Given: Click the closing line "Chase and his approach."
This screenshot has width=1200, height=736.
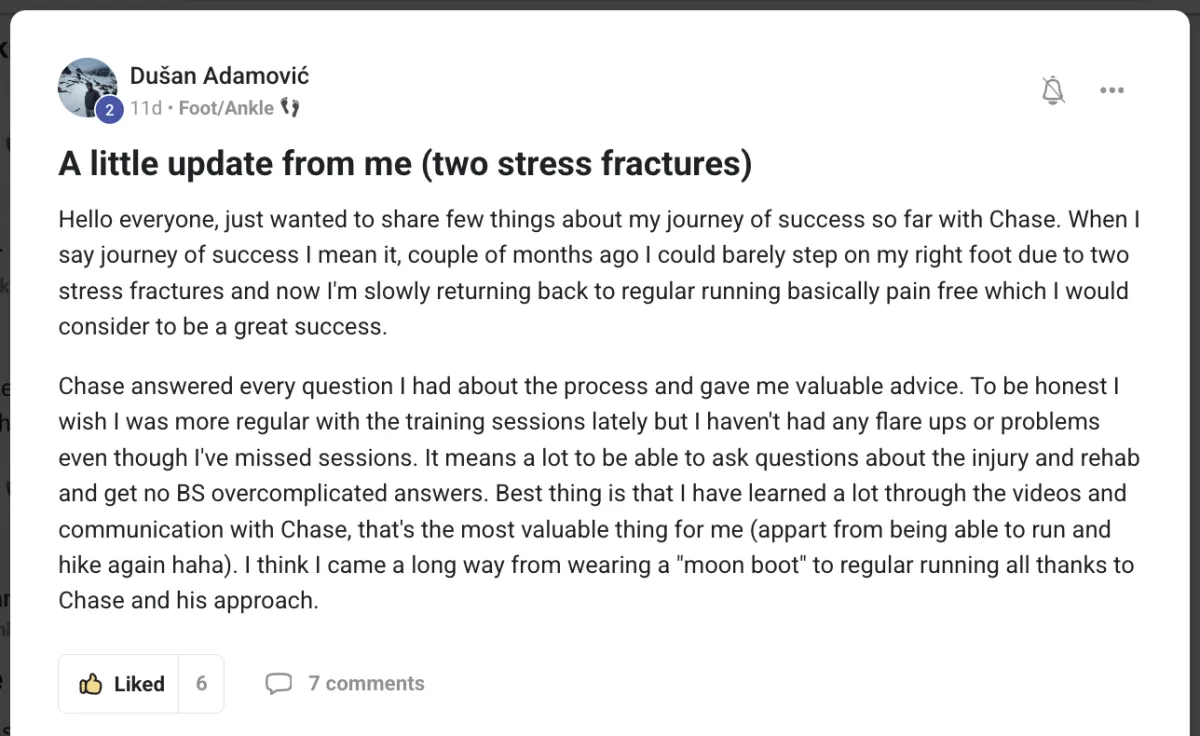Looking at the screenshot, I should 187,601.
